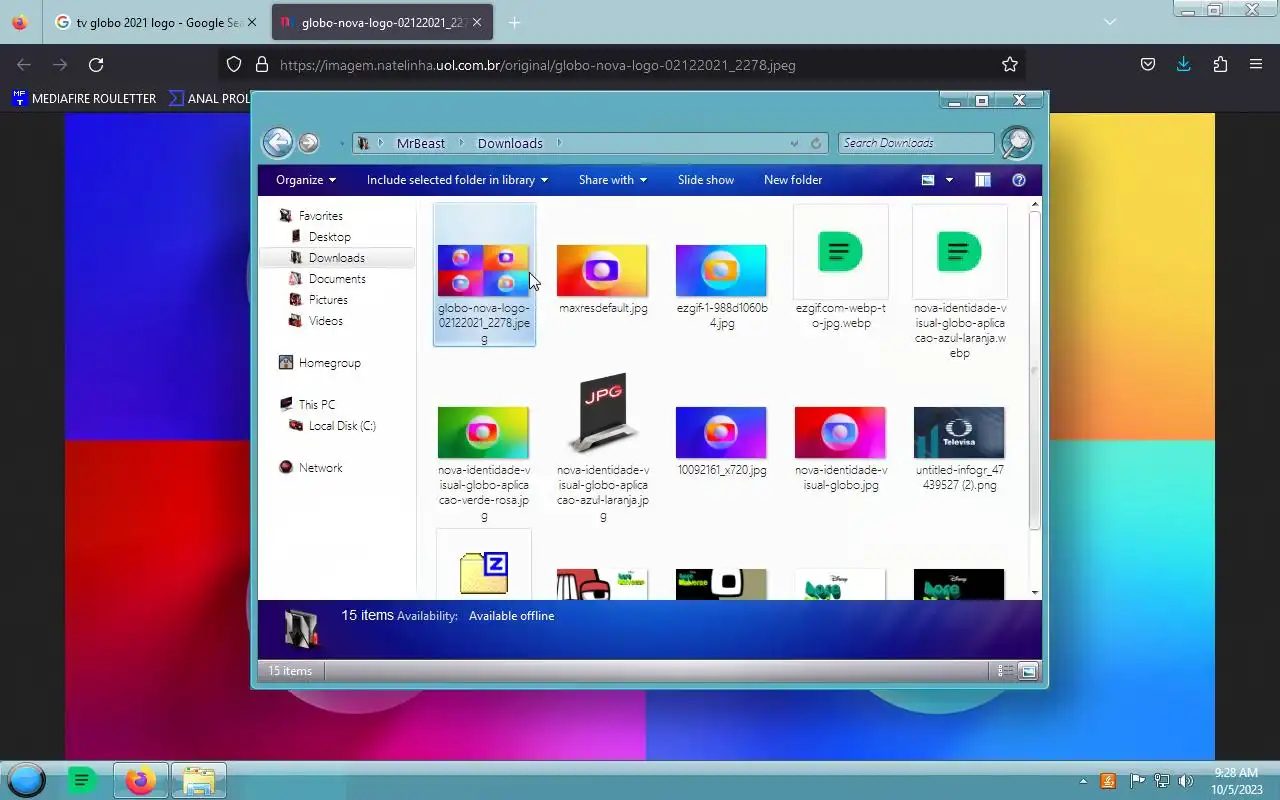Bookmark this page with the star icon
1280x800 pixels.
pyautogui.click(x=1010, y=65)
